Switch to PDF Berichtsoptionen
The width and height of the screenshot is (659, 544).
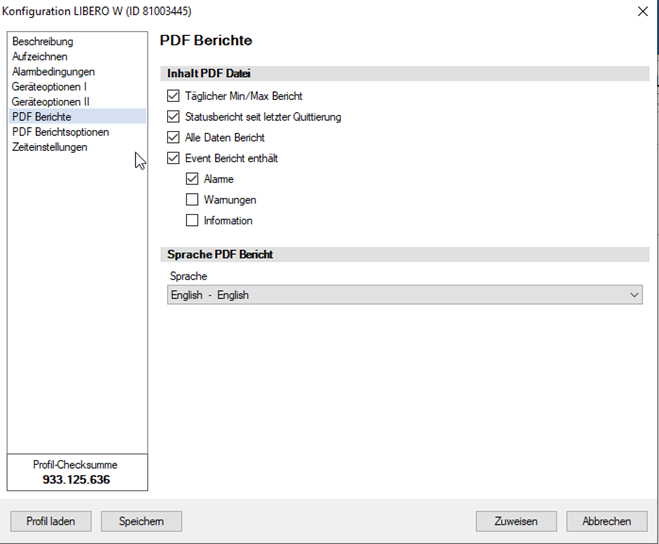tap(60, 132)
